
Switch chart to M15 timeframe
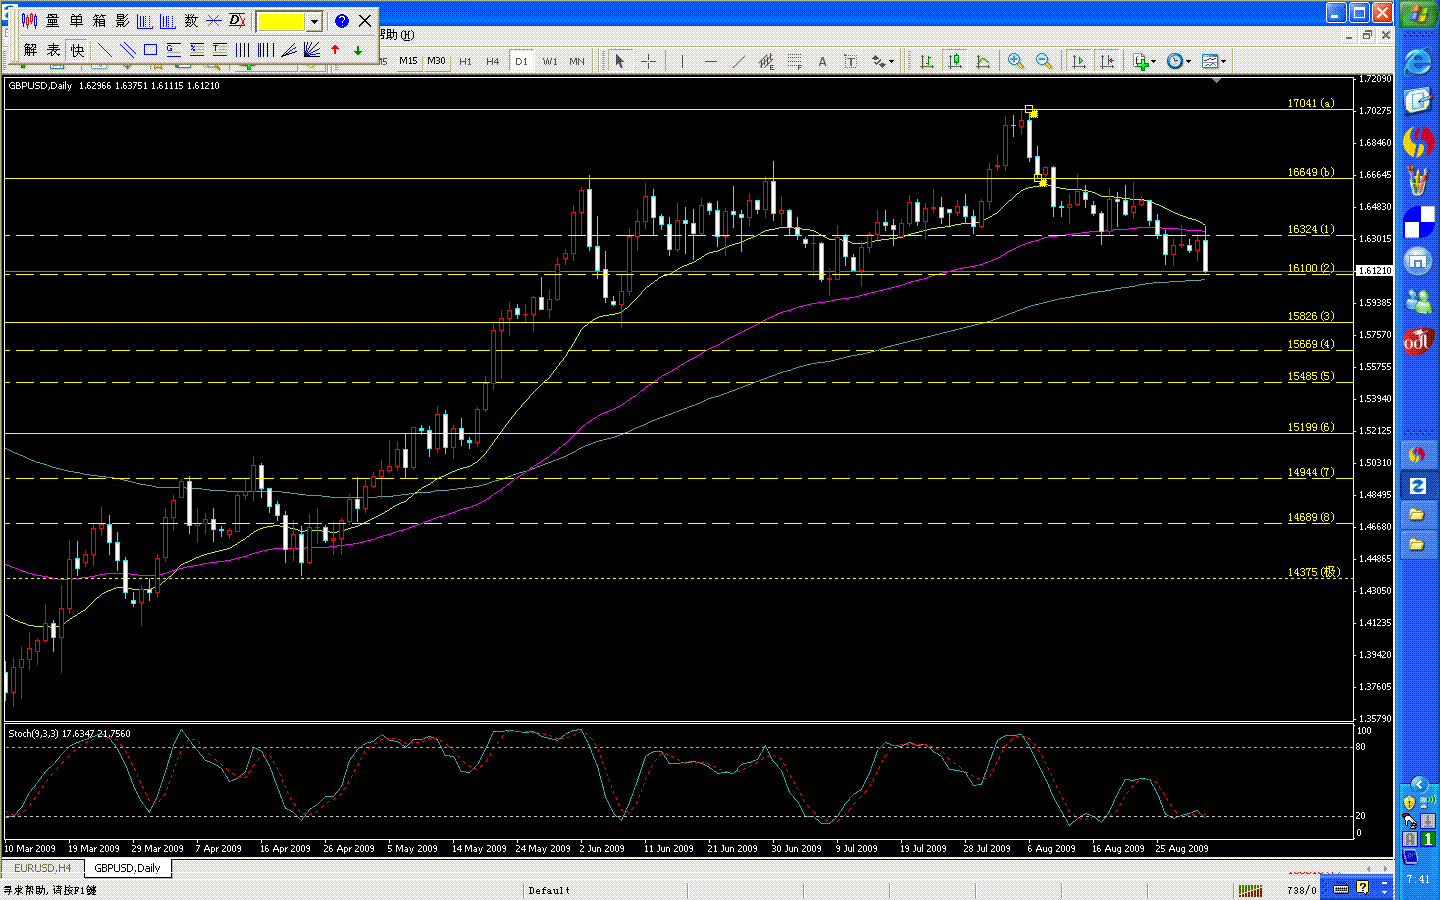pyautogui.click(x=408, y=61)
